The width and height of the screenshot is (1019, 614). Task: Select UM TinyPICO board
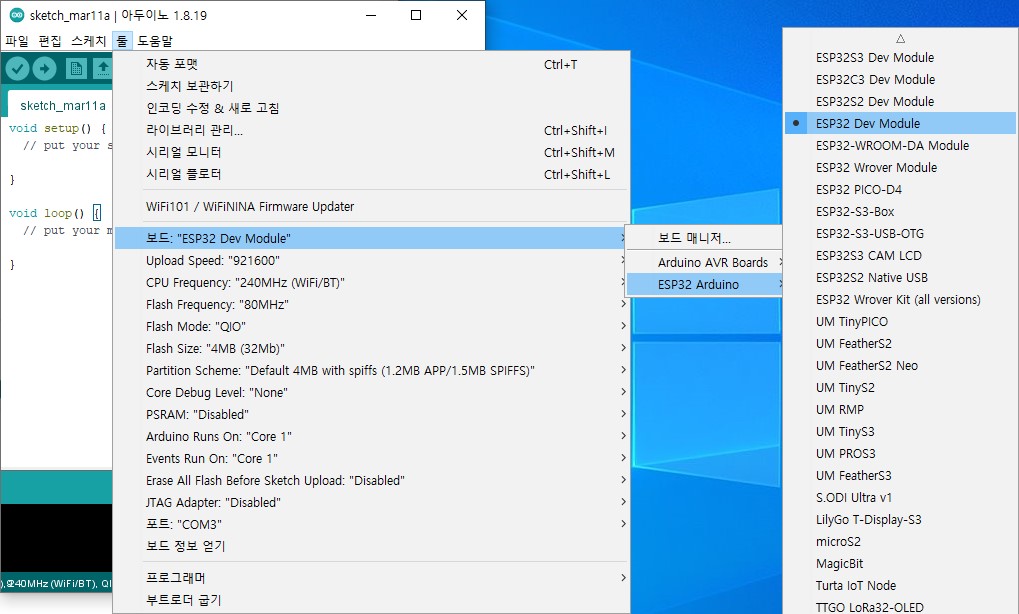pos(900,322)
